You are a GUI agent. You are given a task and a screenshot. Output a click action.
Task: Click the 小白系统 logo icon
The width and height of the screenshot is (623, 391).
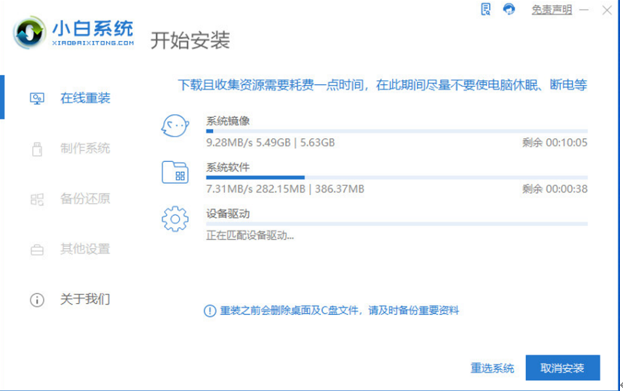click(x=29, y=33)
